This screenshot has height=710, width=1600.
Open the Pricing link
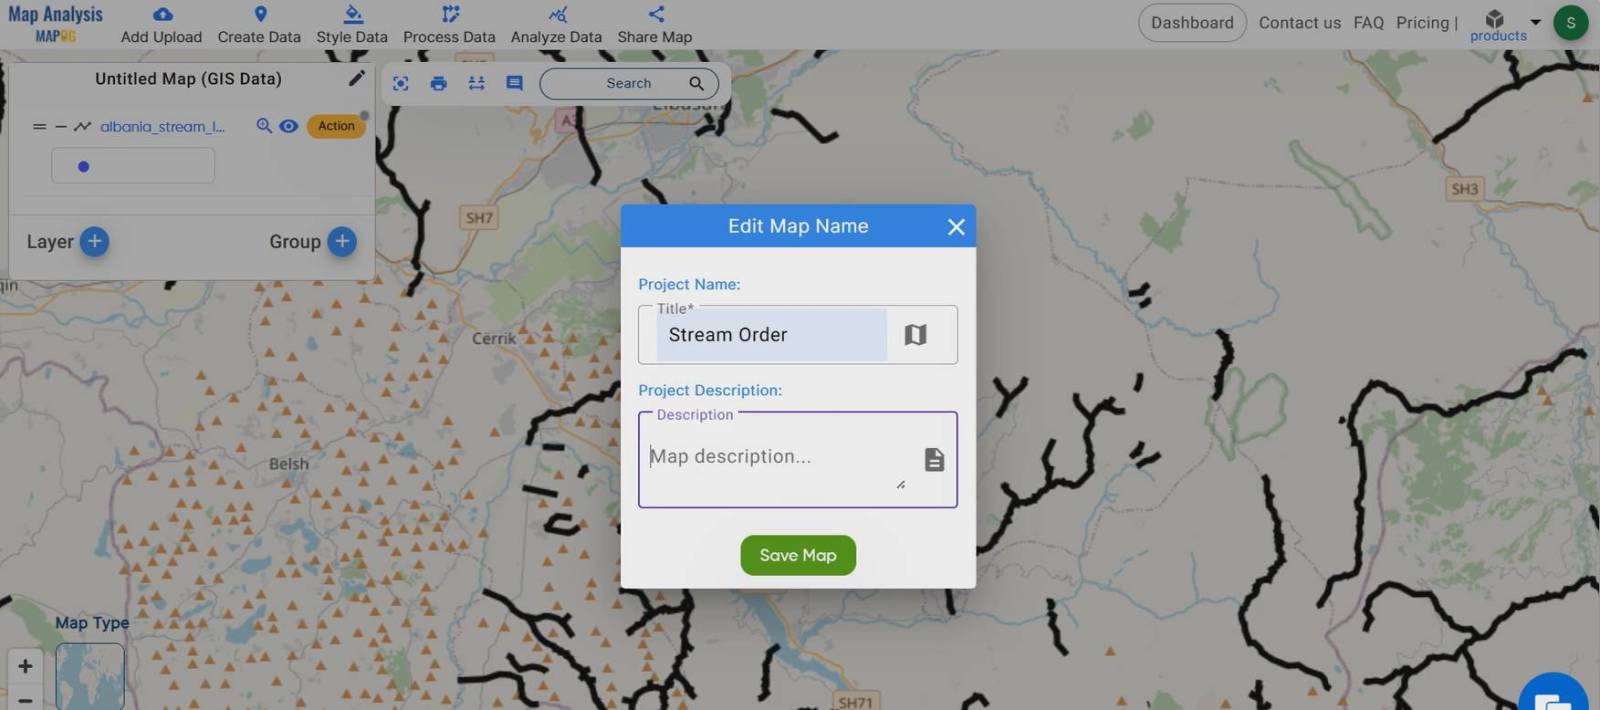[1422, 22]
